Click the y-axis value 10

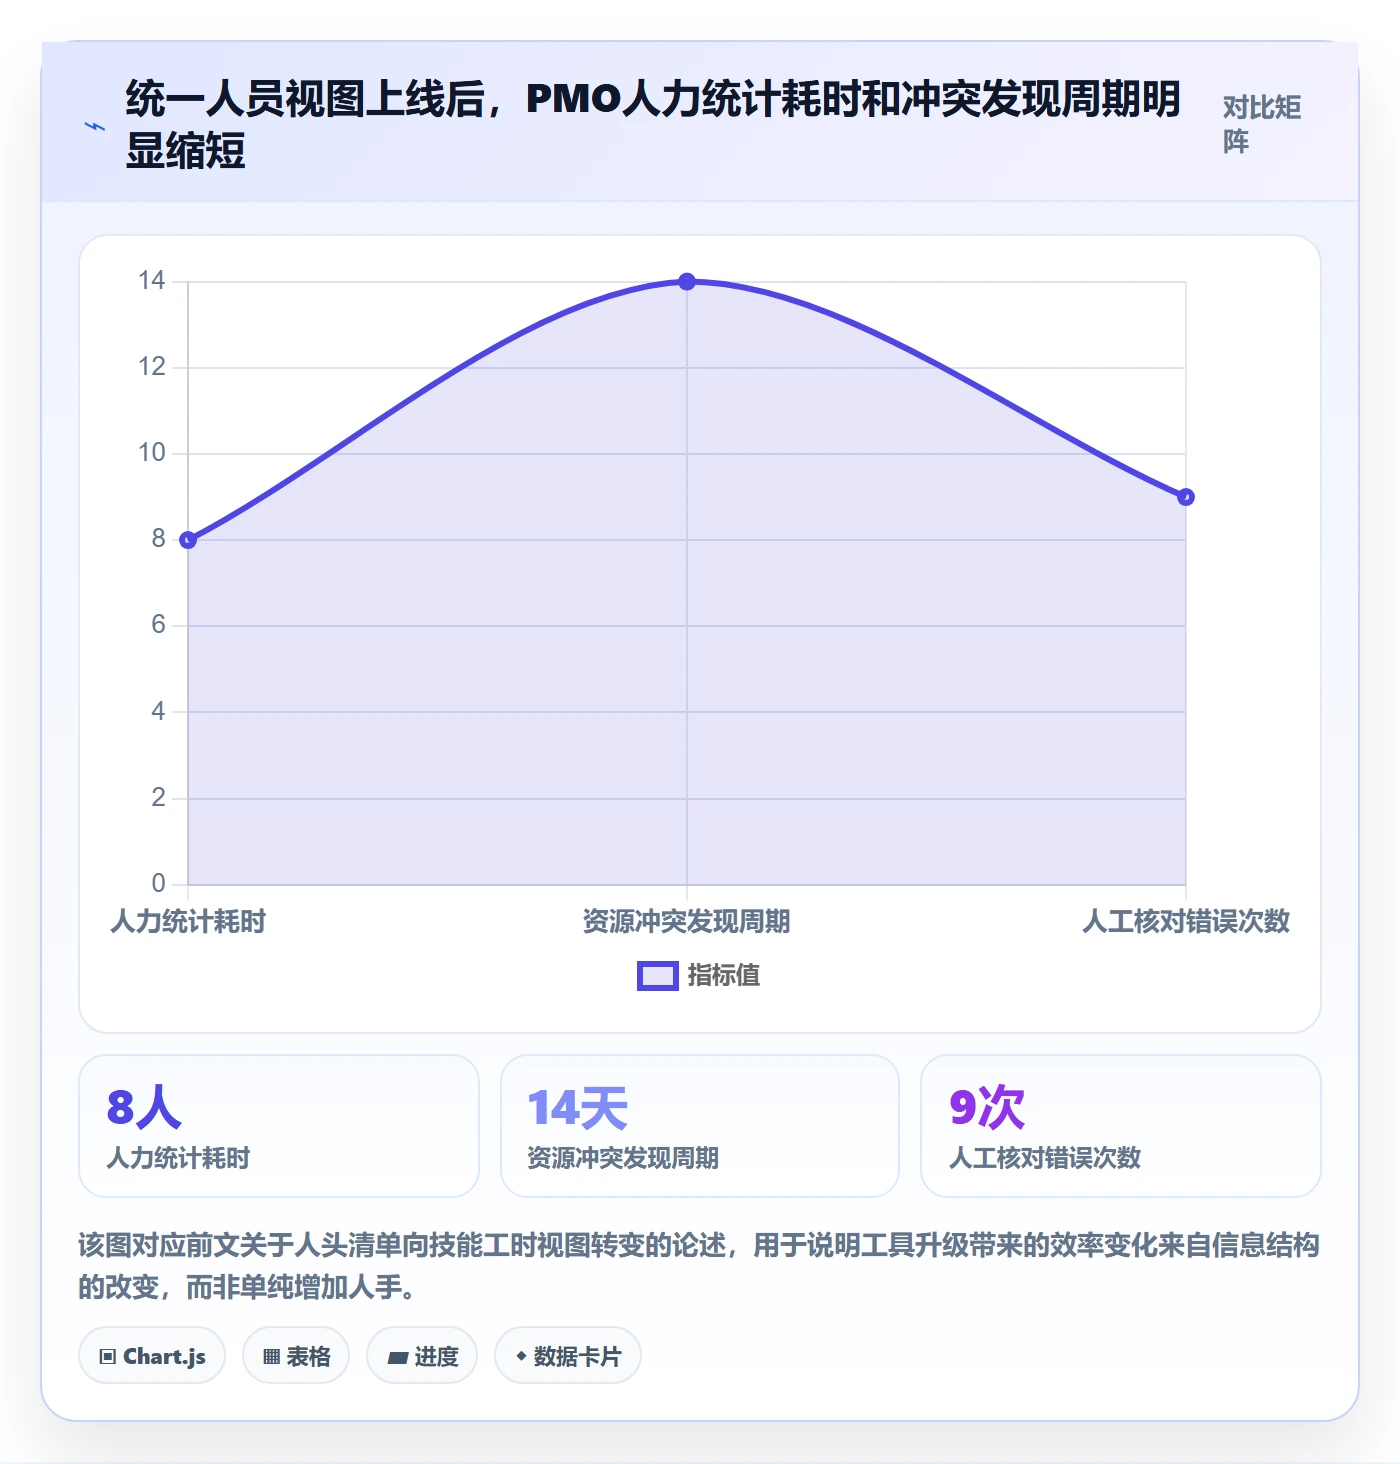(x=152, y=453)
